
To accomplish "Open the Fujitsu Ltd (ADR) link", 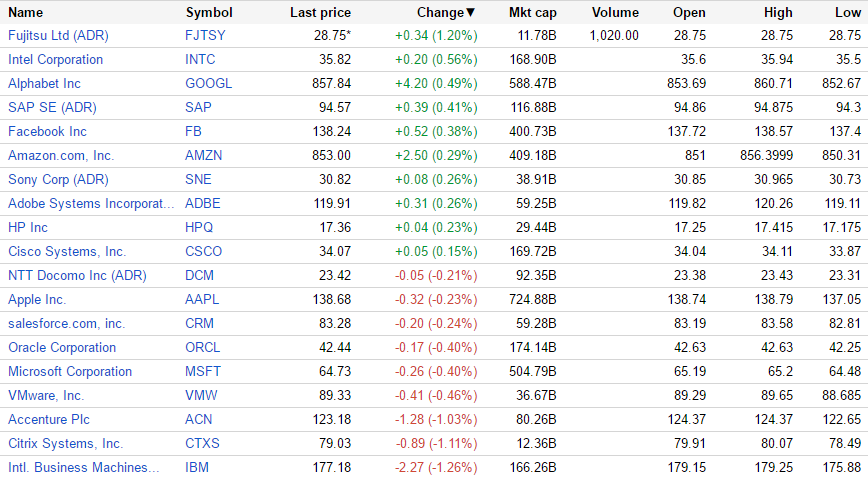I will coord(58,35).
